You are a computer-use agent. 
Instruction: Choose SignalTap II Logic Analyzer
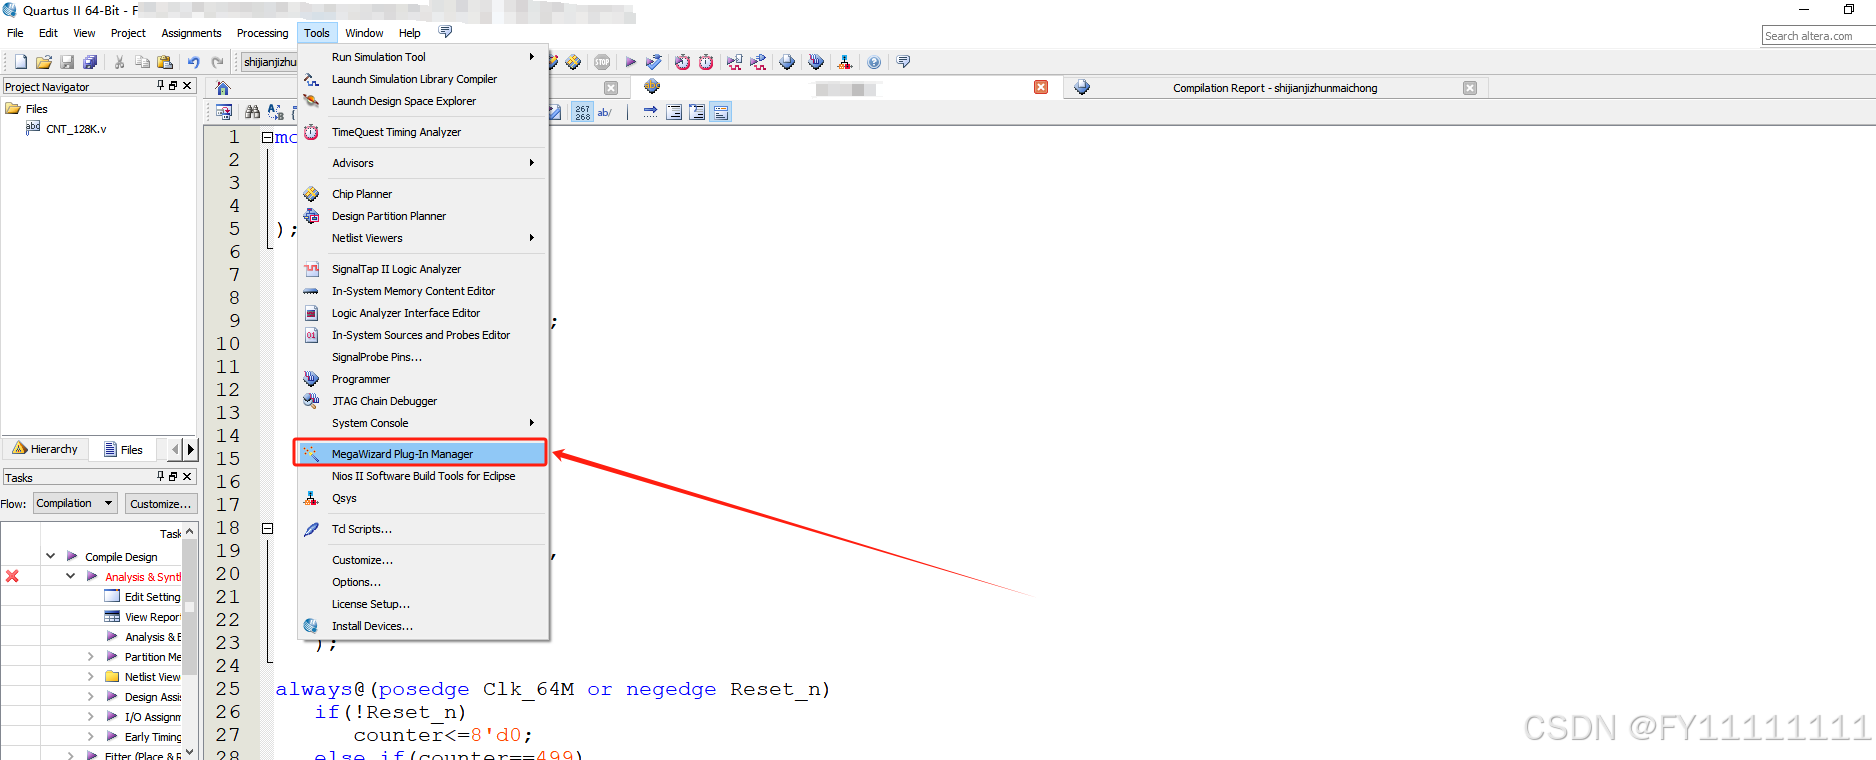[423, 269]
